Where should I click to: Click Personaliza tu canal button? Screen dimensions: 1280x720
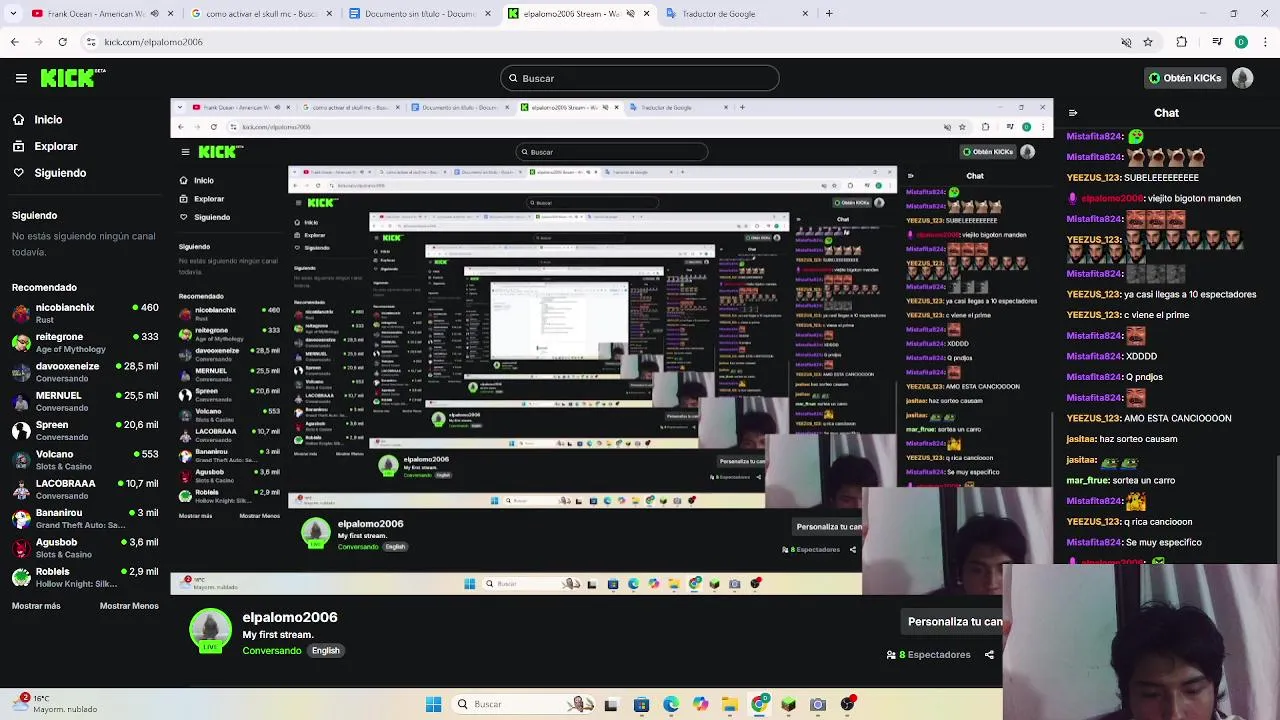pyautogui.click(x=954, y=622)
